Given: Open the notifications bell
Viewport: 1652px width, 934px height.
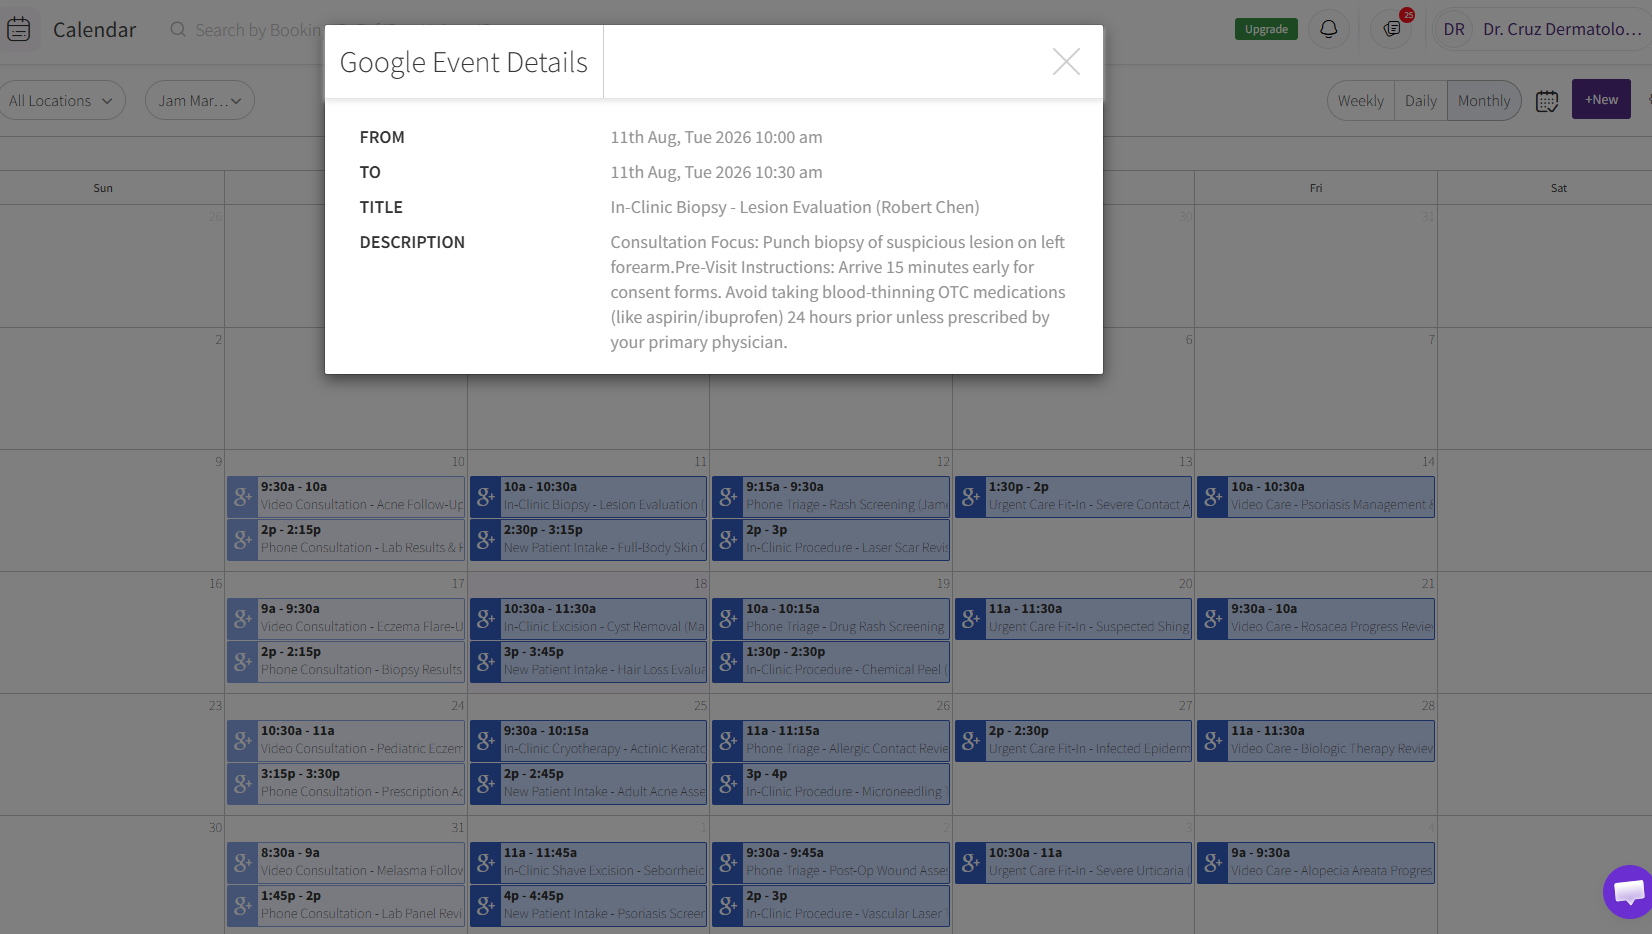Looking at the screenshot, I should point(1328,29).
